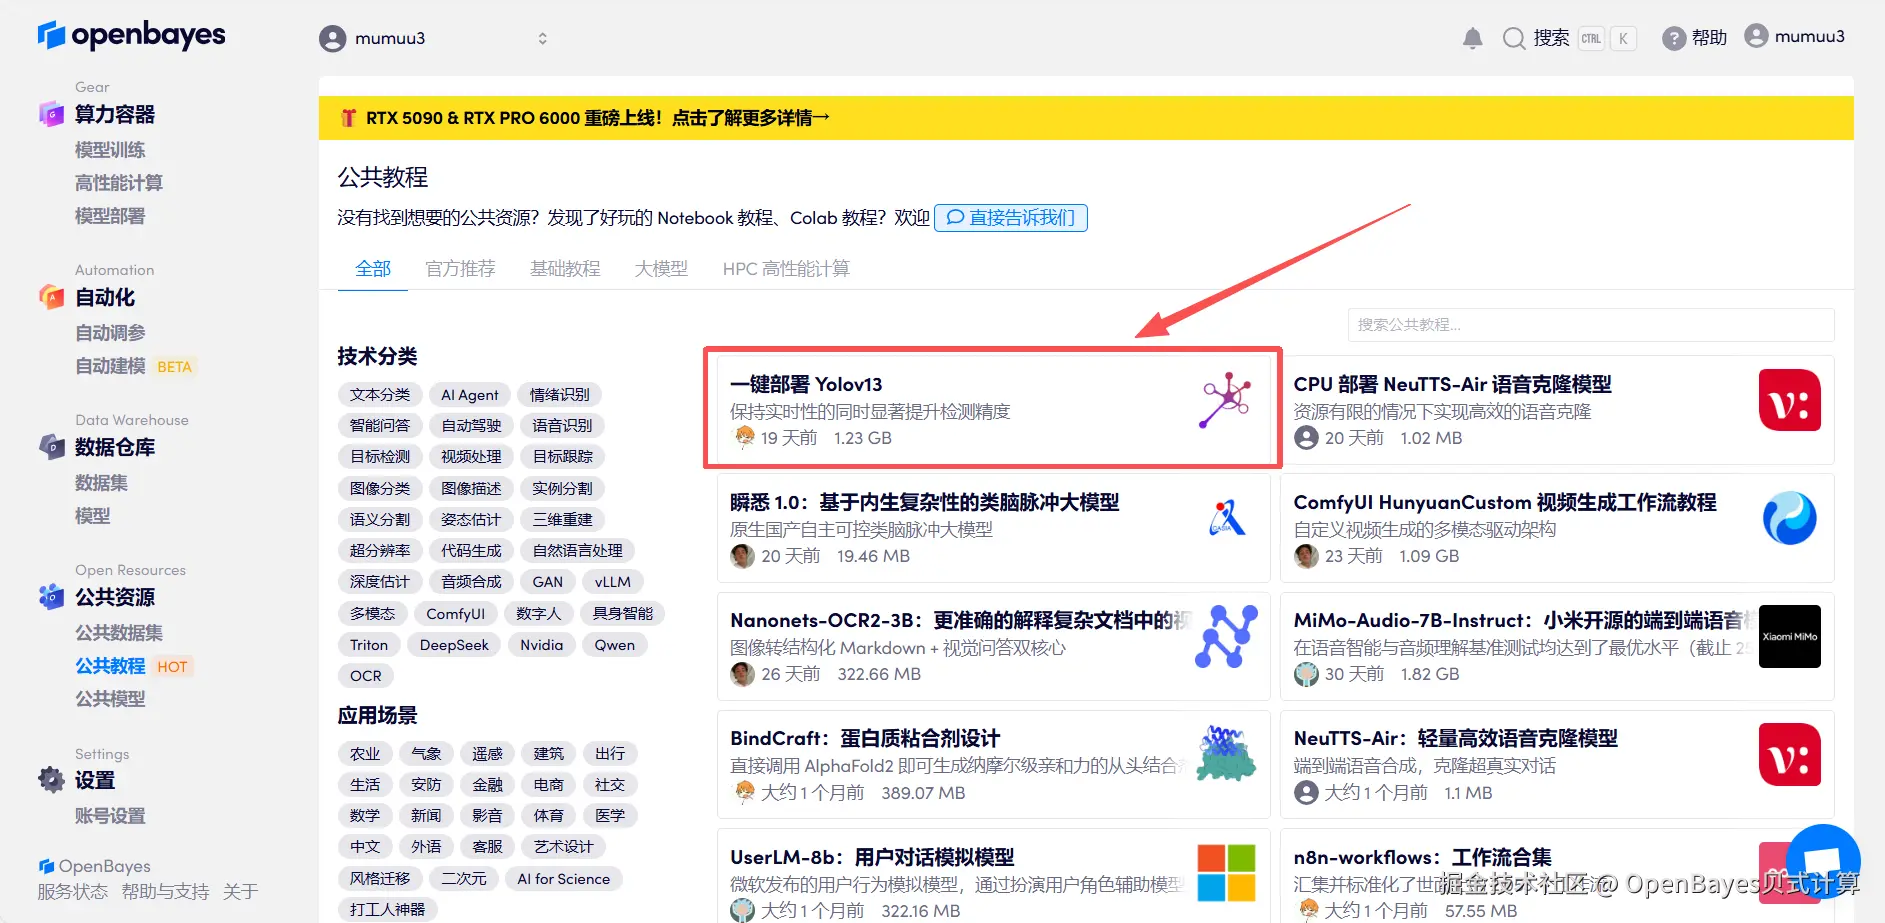Enable the ComfyUI category filter
Screen dimensions: 1885x923
pos(456,613)
